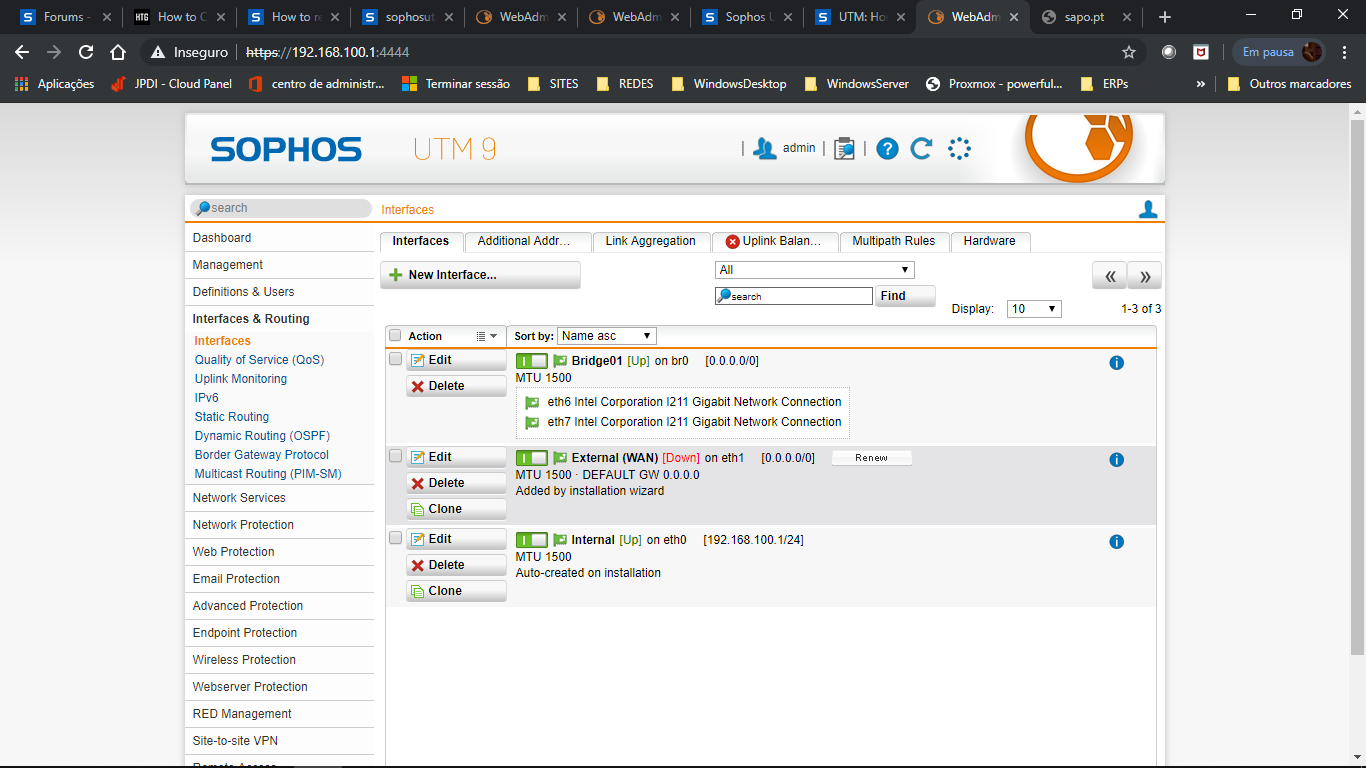Click the sidebar menu search field
This screenshot has width=1366, height=768.
point(280,208)
